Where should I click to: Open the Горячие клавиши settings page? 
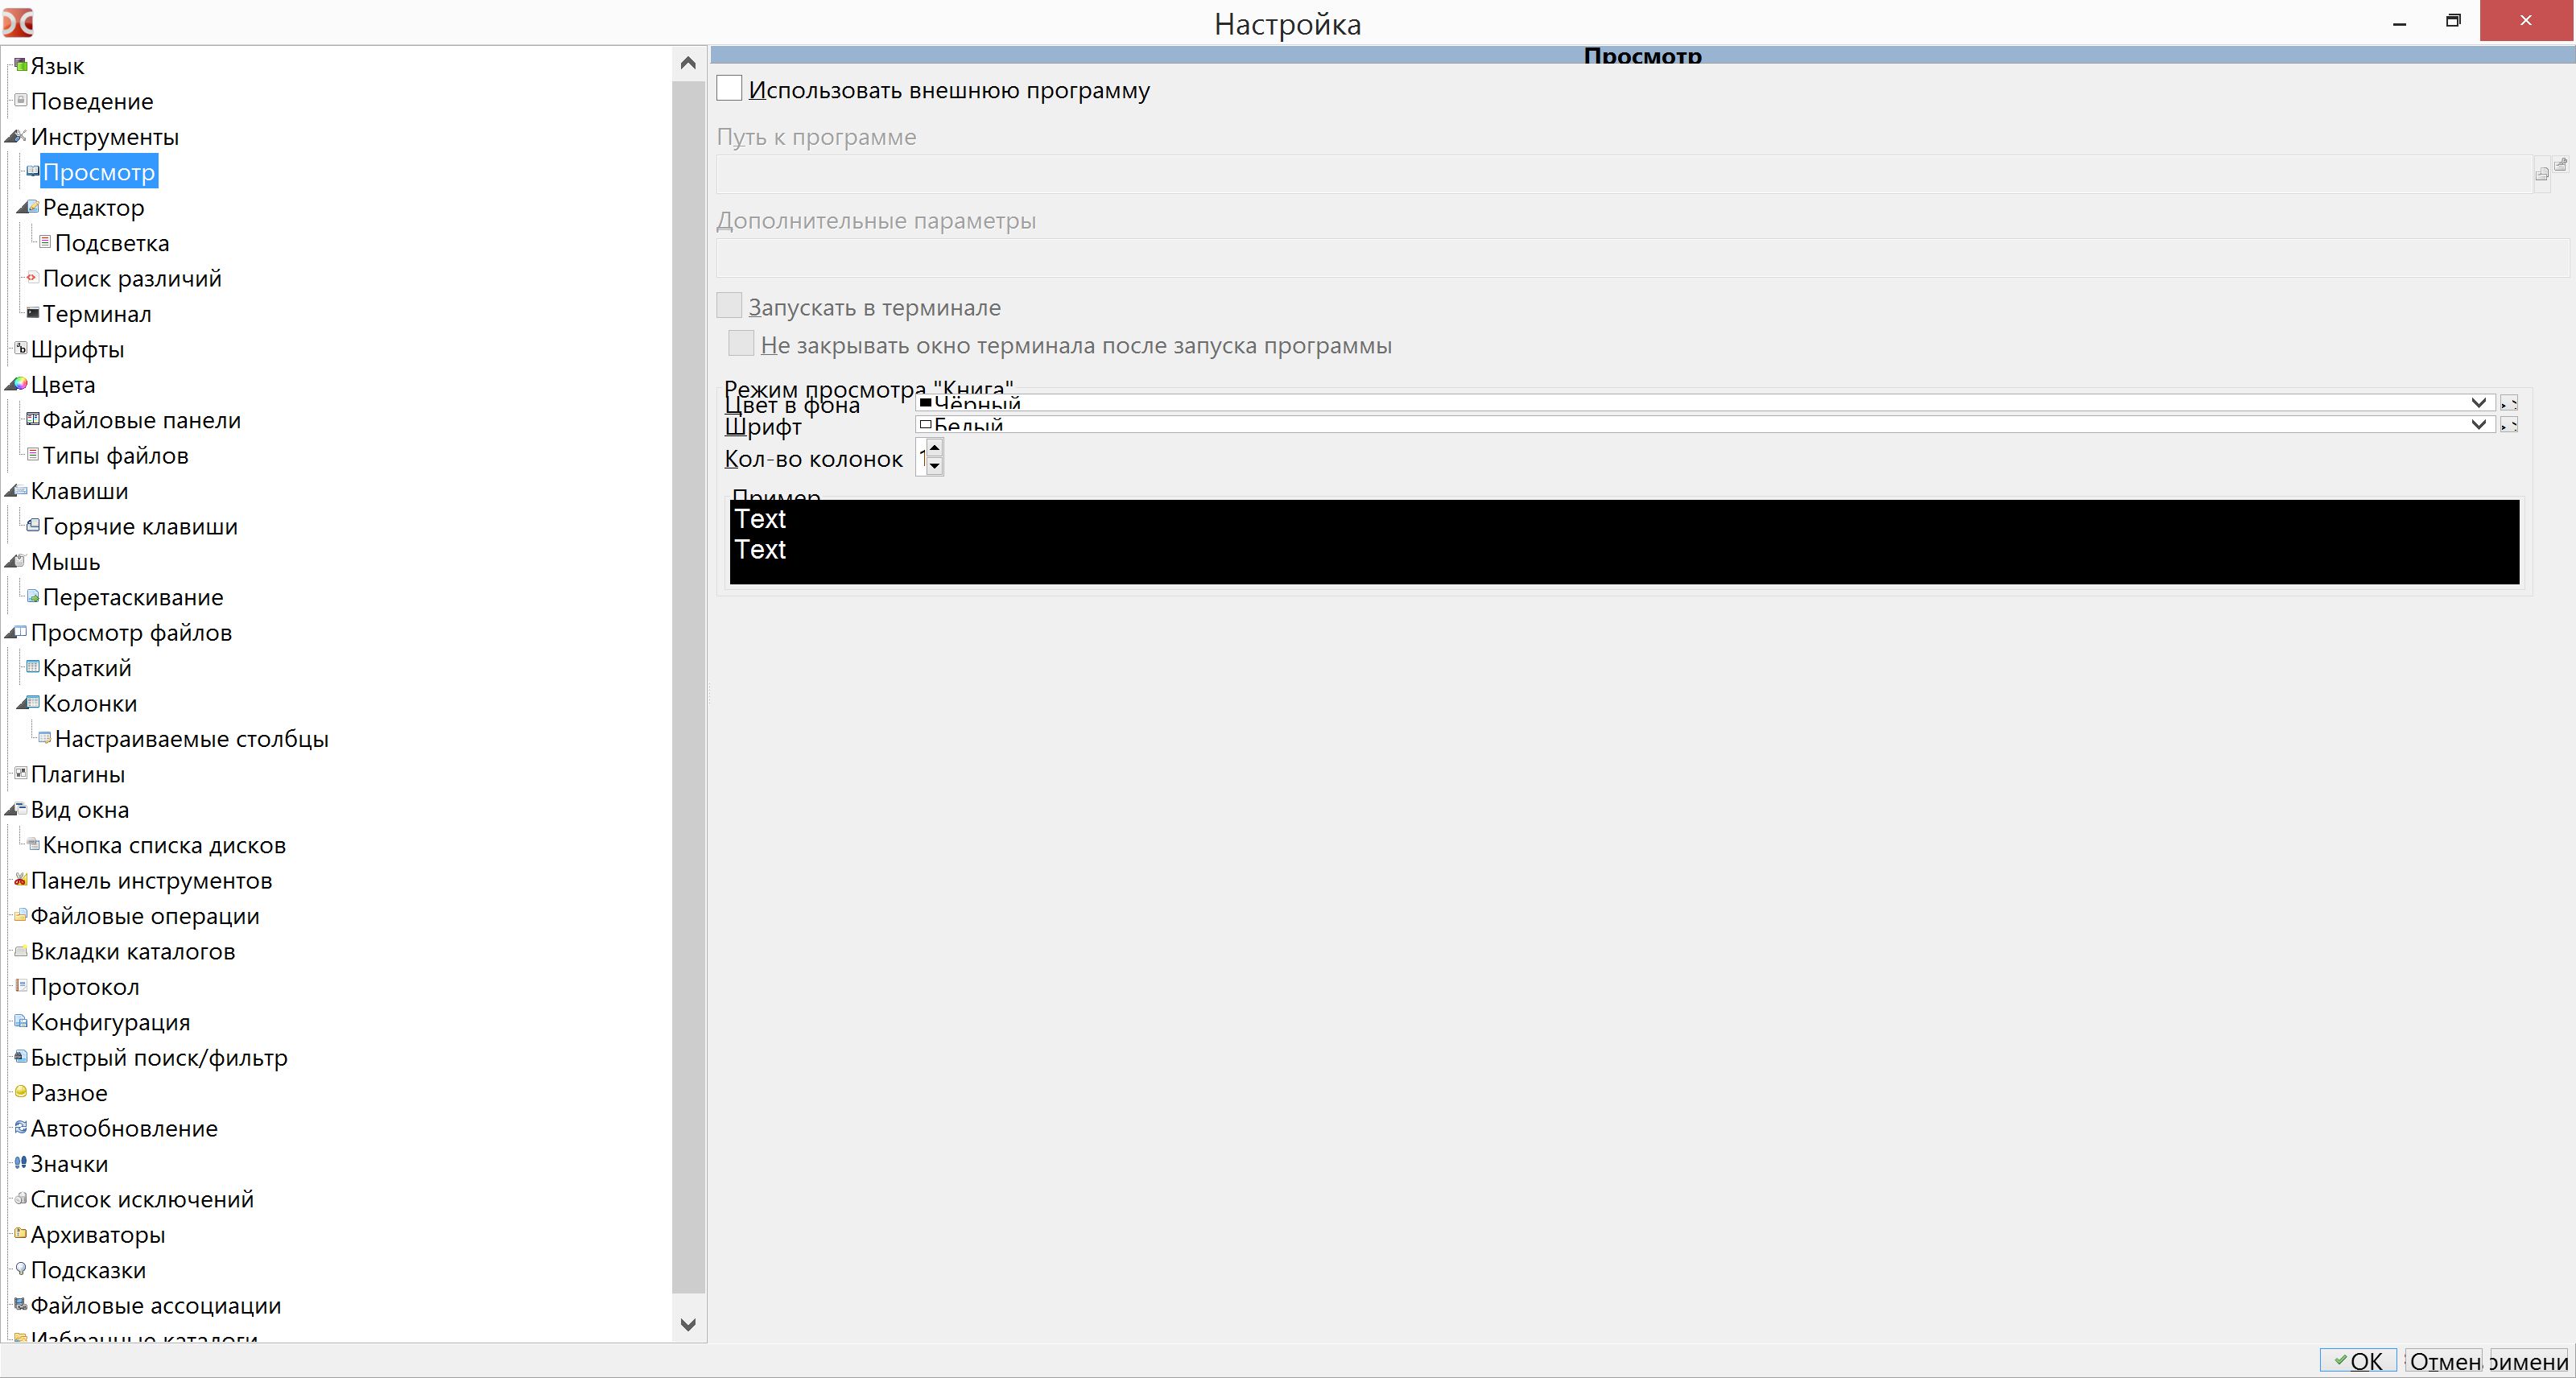click(140, 526)
